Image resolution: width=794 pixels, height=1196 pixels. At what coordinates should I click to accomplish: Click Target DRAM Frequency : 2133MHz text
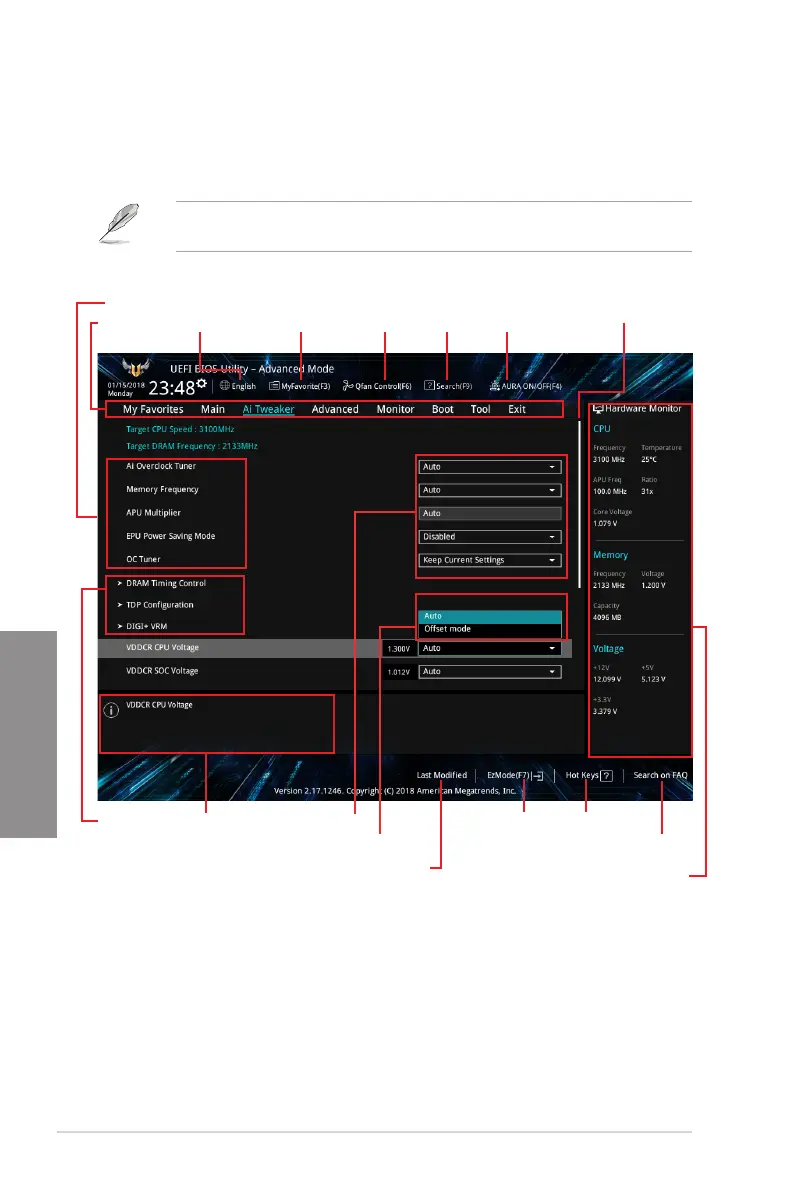click(x=191, y=446)
